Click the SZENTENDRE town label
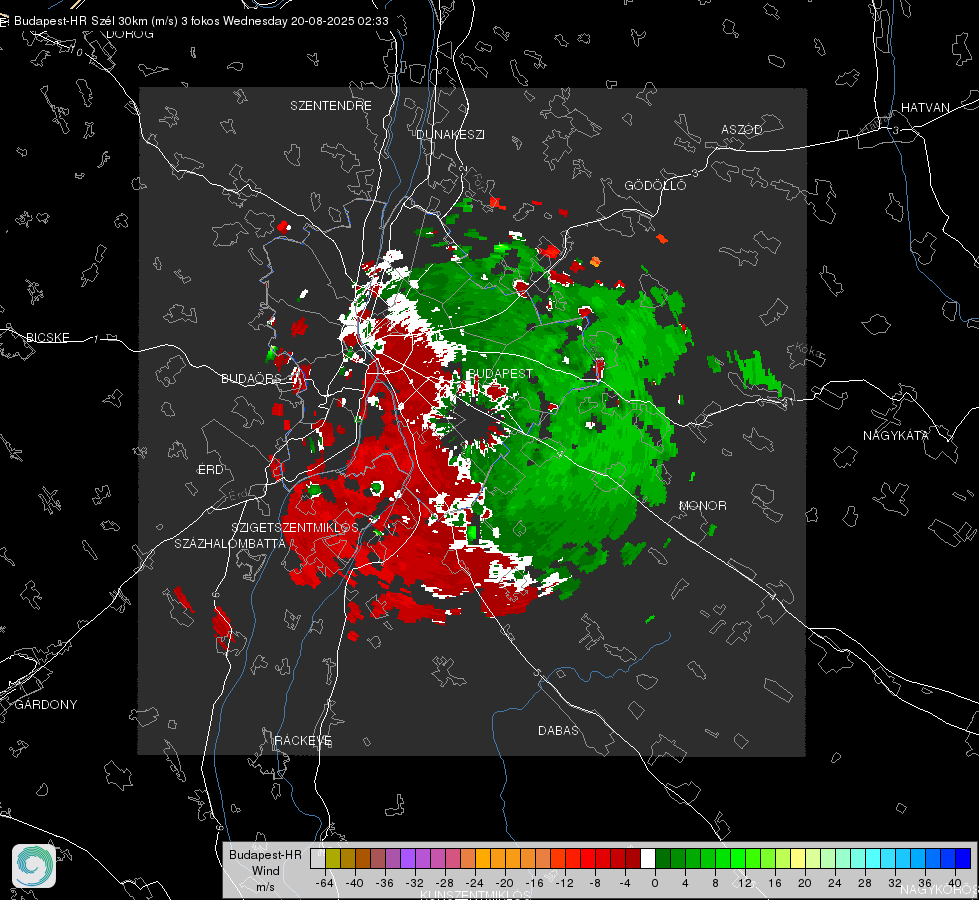979x900 pixels. 331,106
